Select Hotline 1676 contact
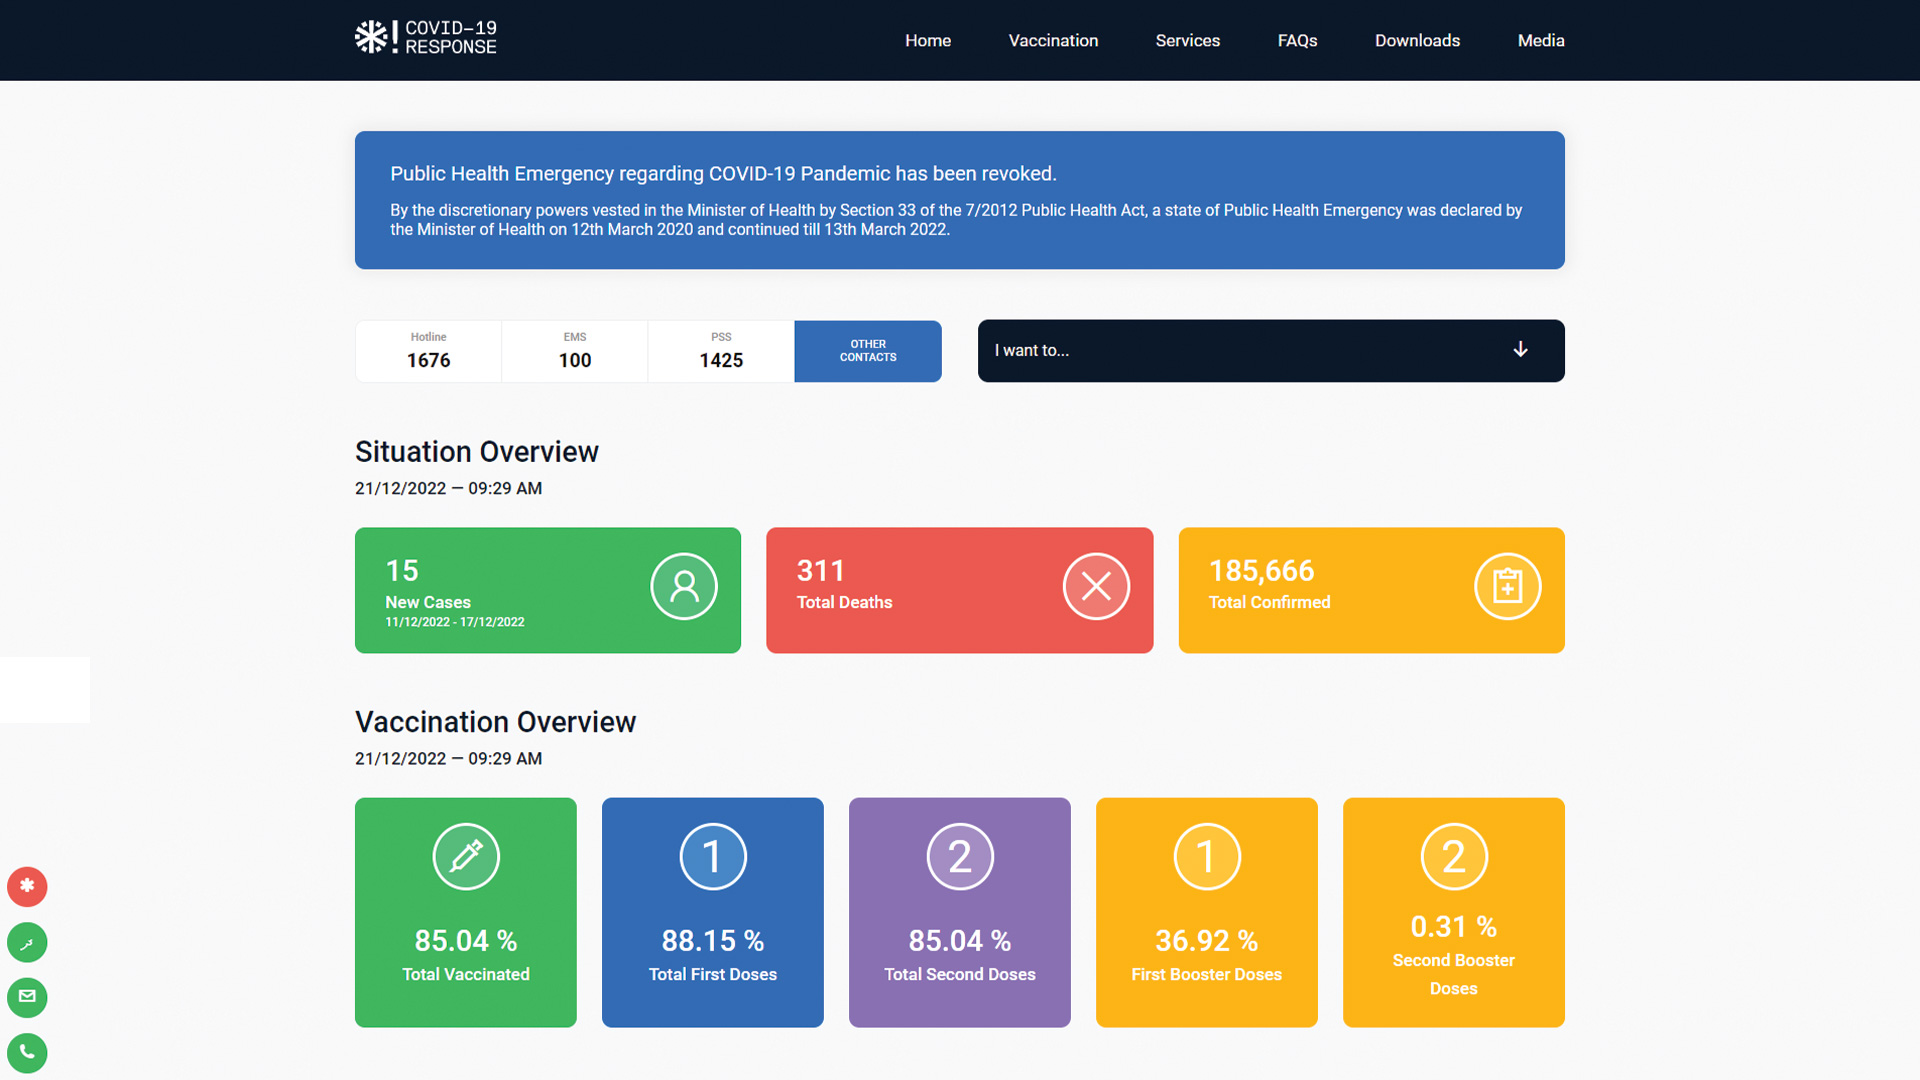Image resolution: width=1920 pixels, height=1080 pixels. point(428,351)
